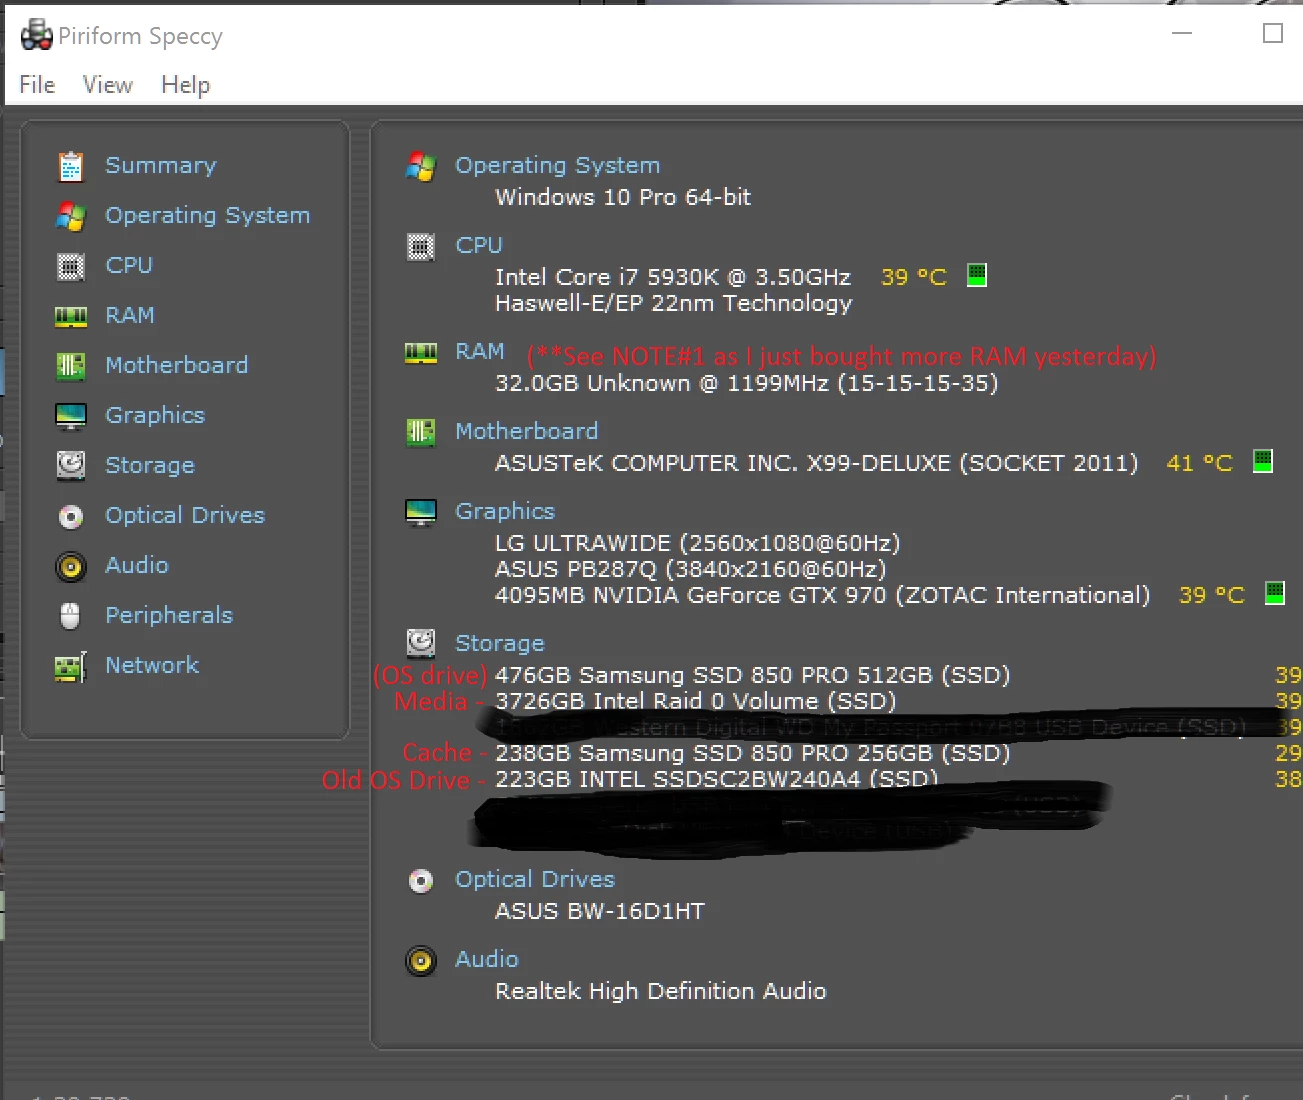Click the 238GB Samsung SSD 850 PRO line

(753, 754)
